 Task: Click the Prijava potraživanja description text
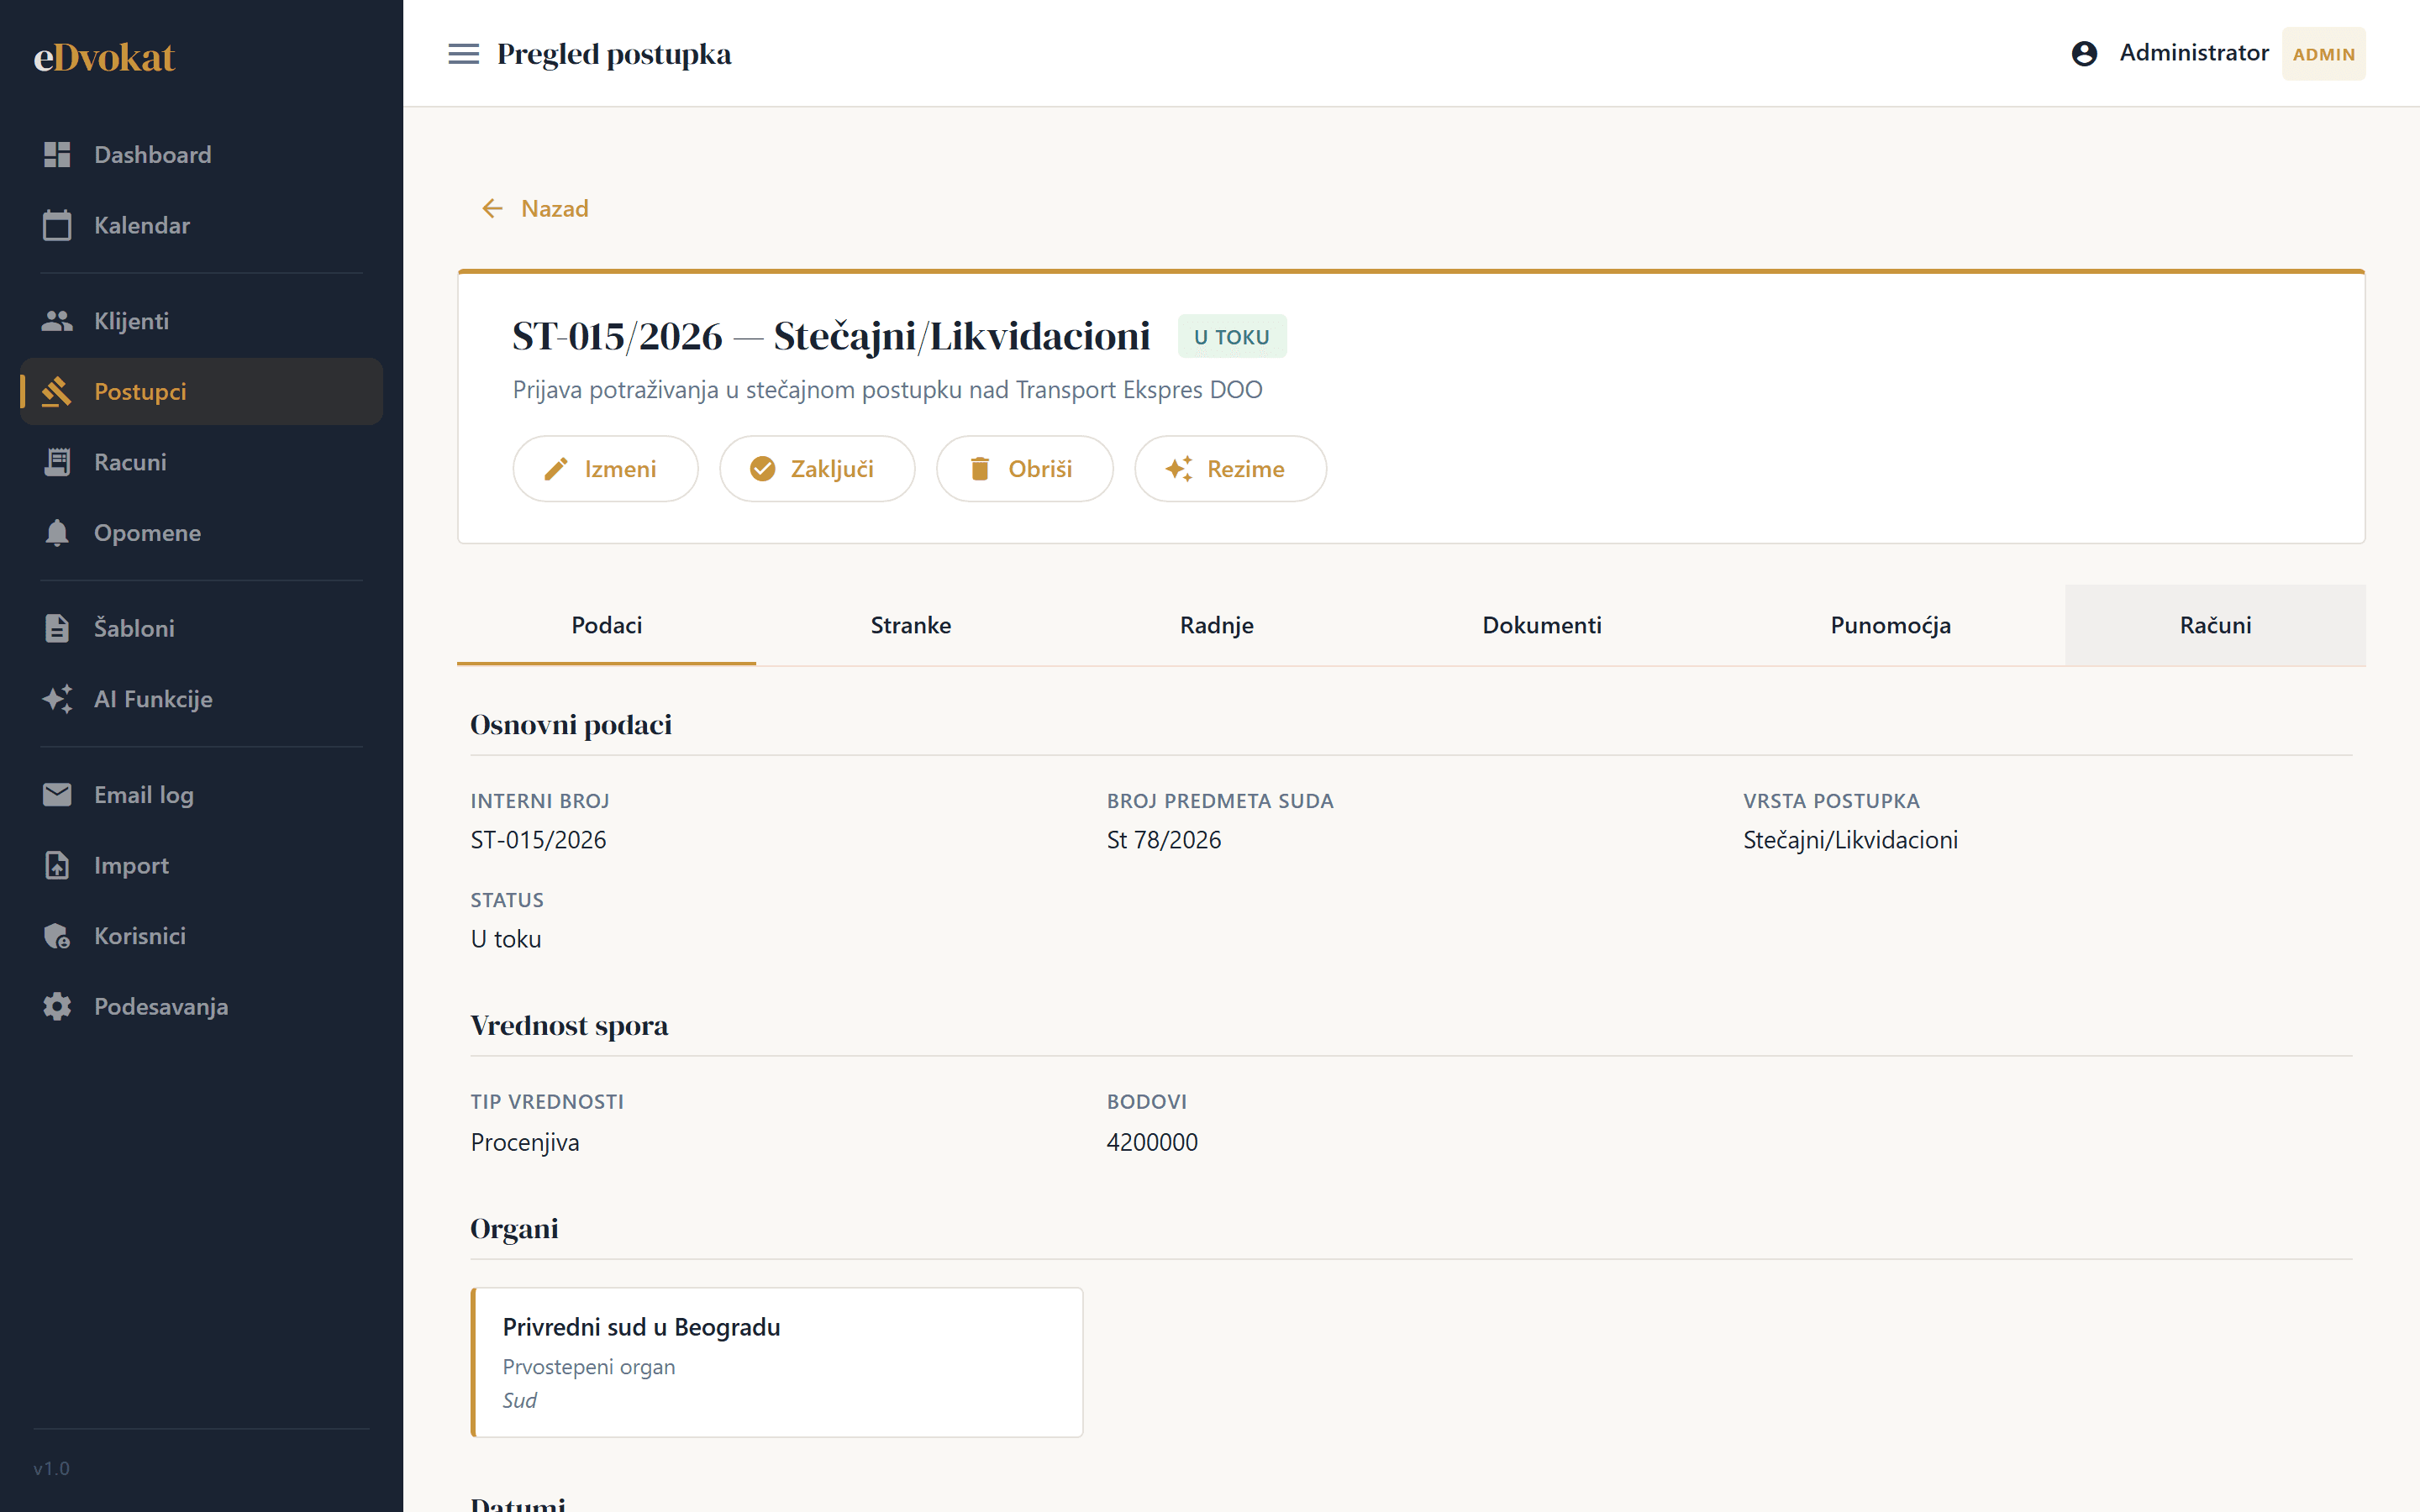(887, 390)
